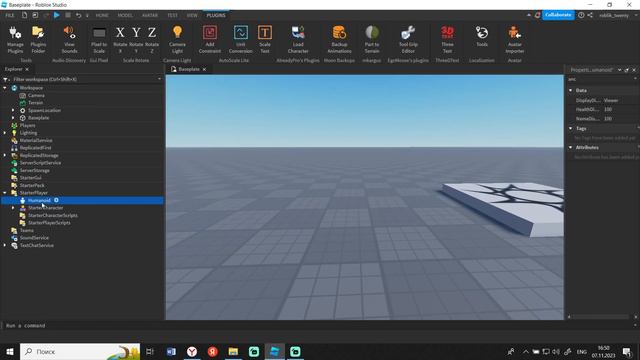
Task: Collapse the Data section in Properties
Action: 571,90
